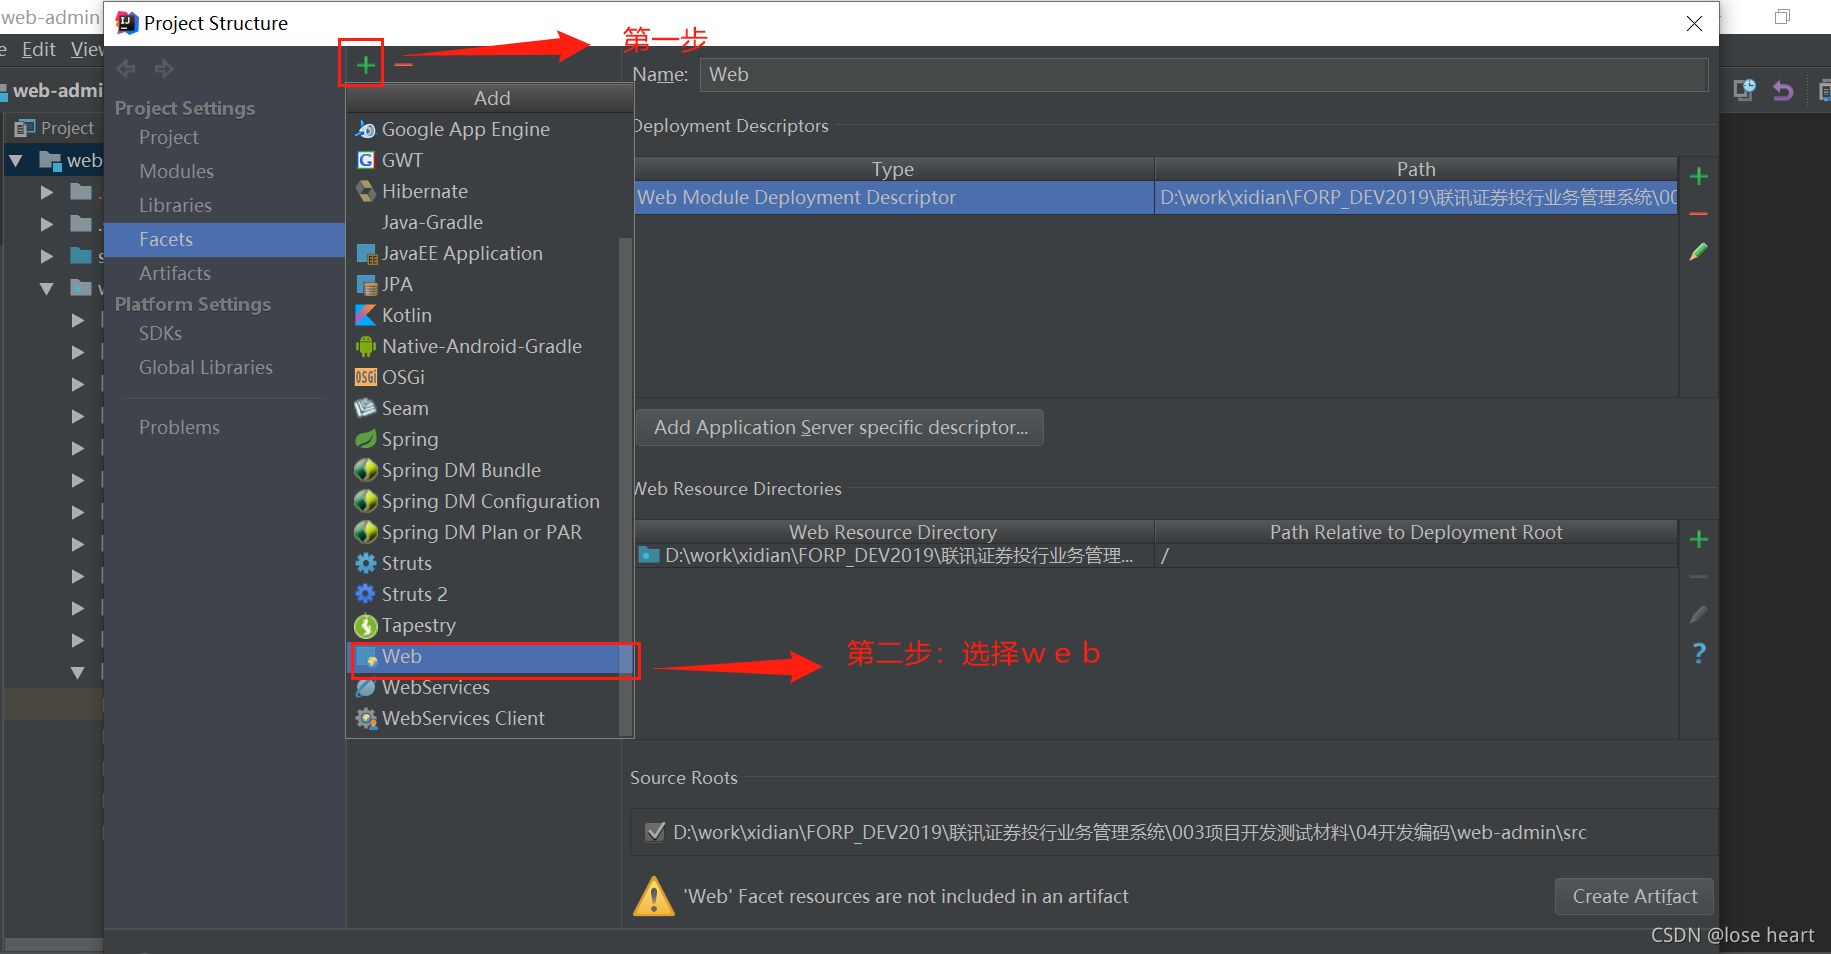The image size is (1831, 954).
Task: Choose Spring DM Plan or PAR
Action: click(x=483, y=532)
